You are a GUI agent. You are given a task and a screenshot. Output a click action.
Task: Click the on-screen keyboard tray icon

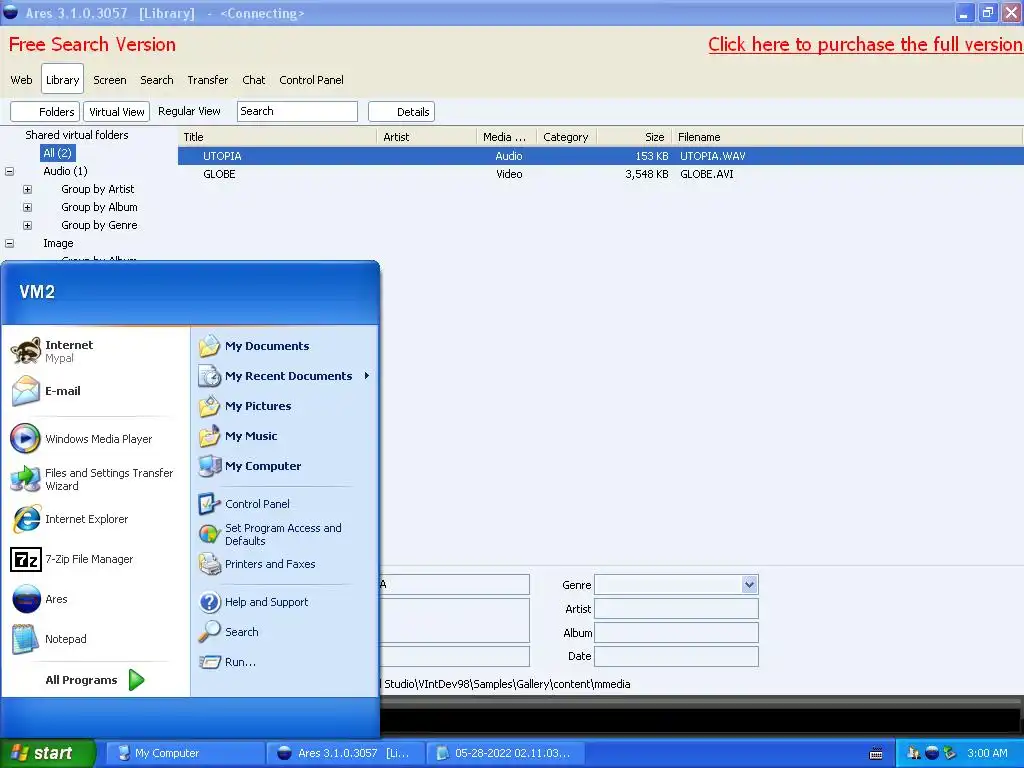click(x=876, y=754)
